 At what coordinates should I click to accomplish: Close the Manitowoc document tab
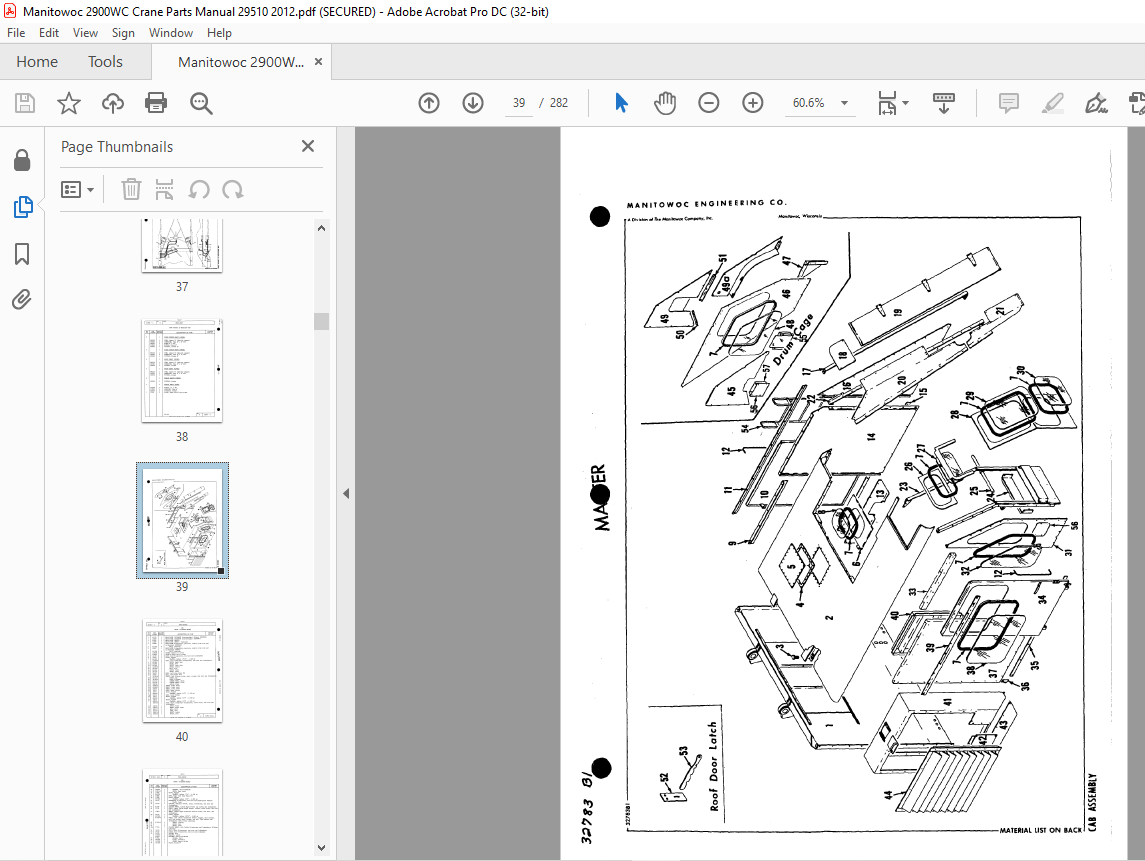[x=318, y=61]
